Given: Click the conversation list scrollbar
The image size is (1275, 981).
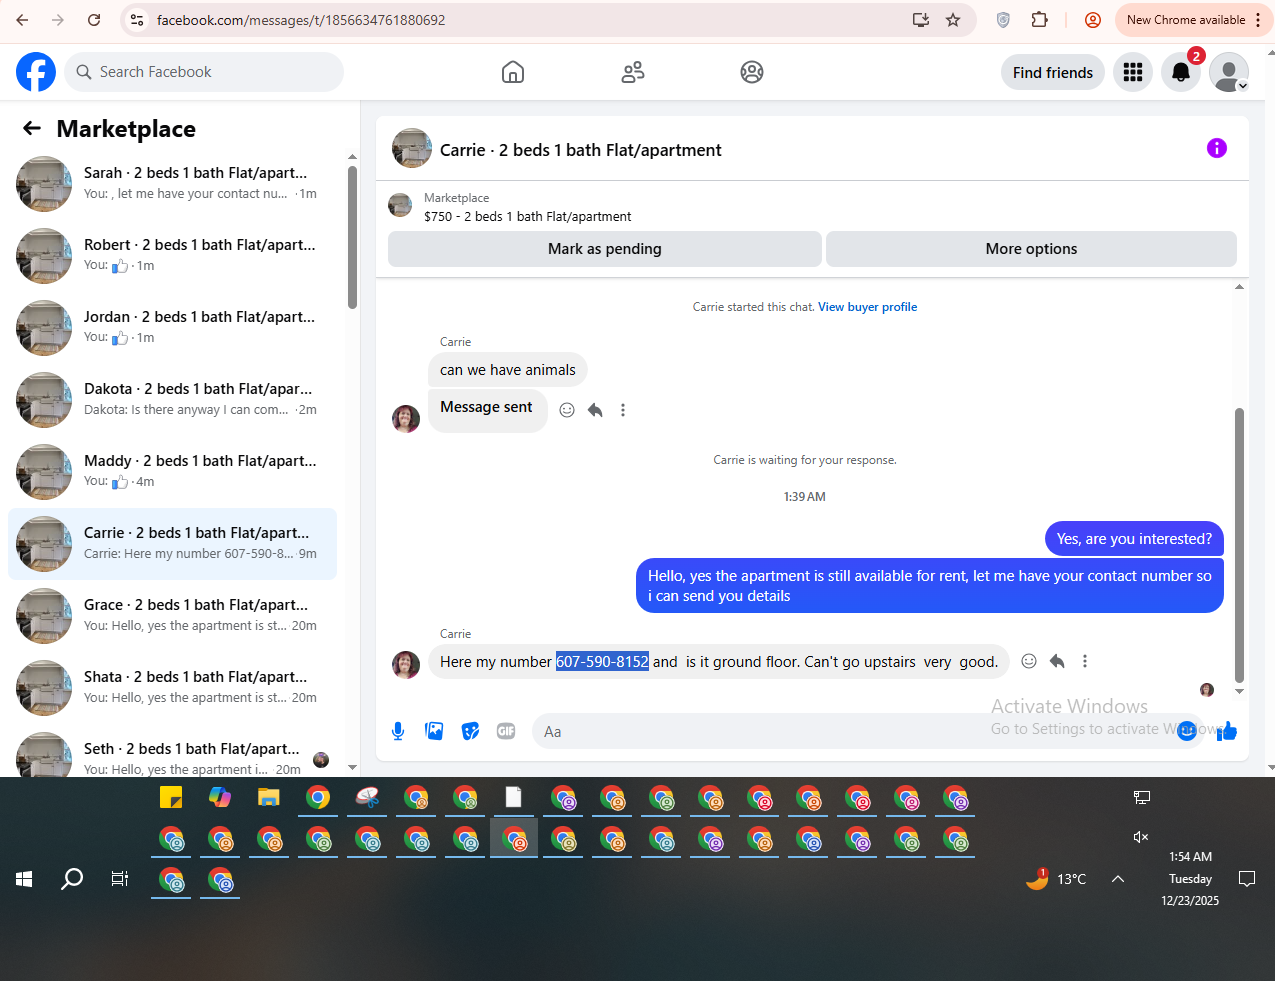Looking at the screenshot, I should pyautogui.click(x=352, y=237).
